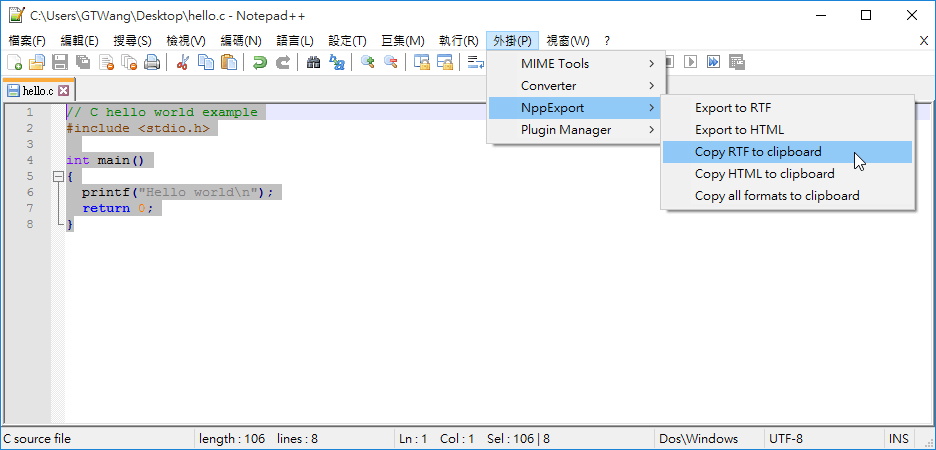Click the Dos\Windows line ending status
Image resolution: width=936 pixels, height=450 pixels.
coord(698,439)
